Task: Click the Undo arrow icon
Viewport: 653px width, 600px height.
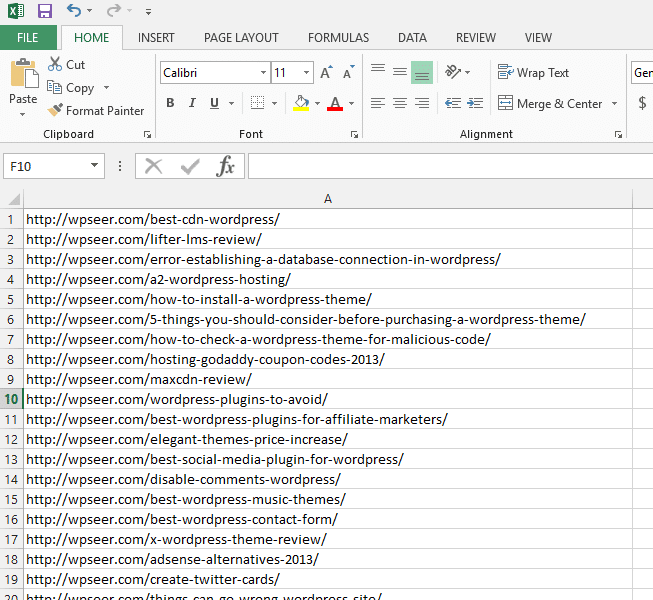Action: (x=74, y=10)
